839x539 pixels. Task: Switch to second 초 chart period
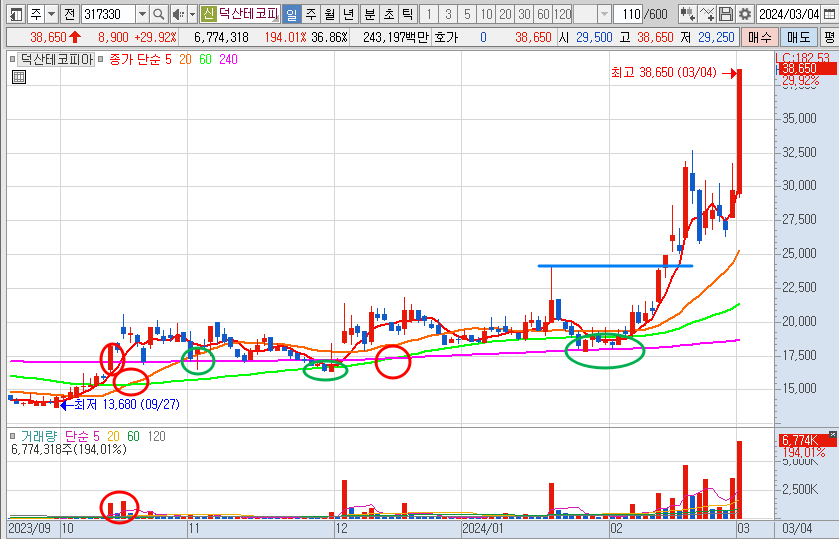[389, 14]
